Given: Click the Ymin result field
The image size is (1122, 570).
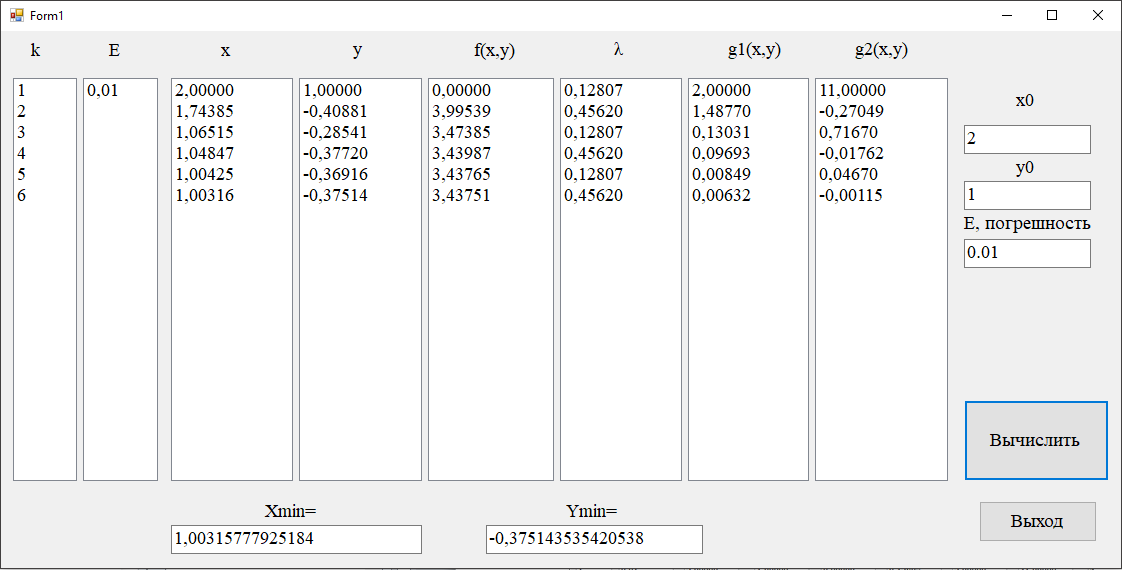Looking at the screenshot, I should [x=594, y=539].
